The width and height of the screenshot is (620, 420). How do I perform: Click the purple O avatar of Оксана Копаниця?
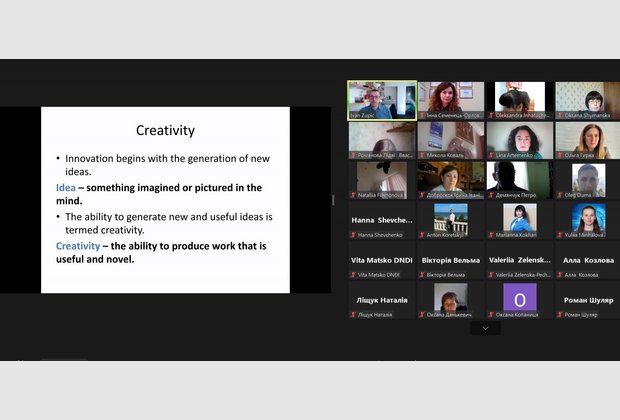tap(520, 297)
